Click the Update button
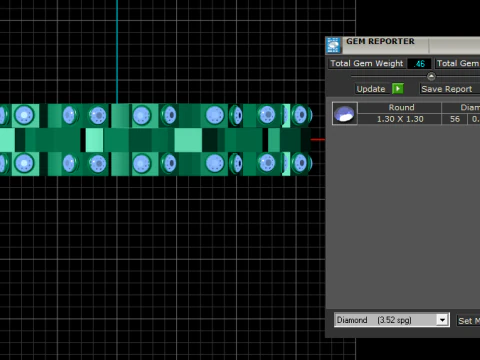This screenshot has height=360, width=480. click(371, 89)
